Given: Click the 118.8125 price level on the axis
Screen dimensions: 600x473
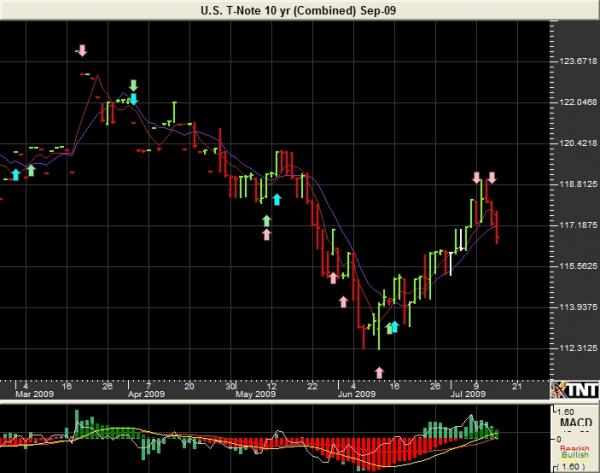Looking at the screenshot, I should (574, 184).
